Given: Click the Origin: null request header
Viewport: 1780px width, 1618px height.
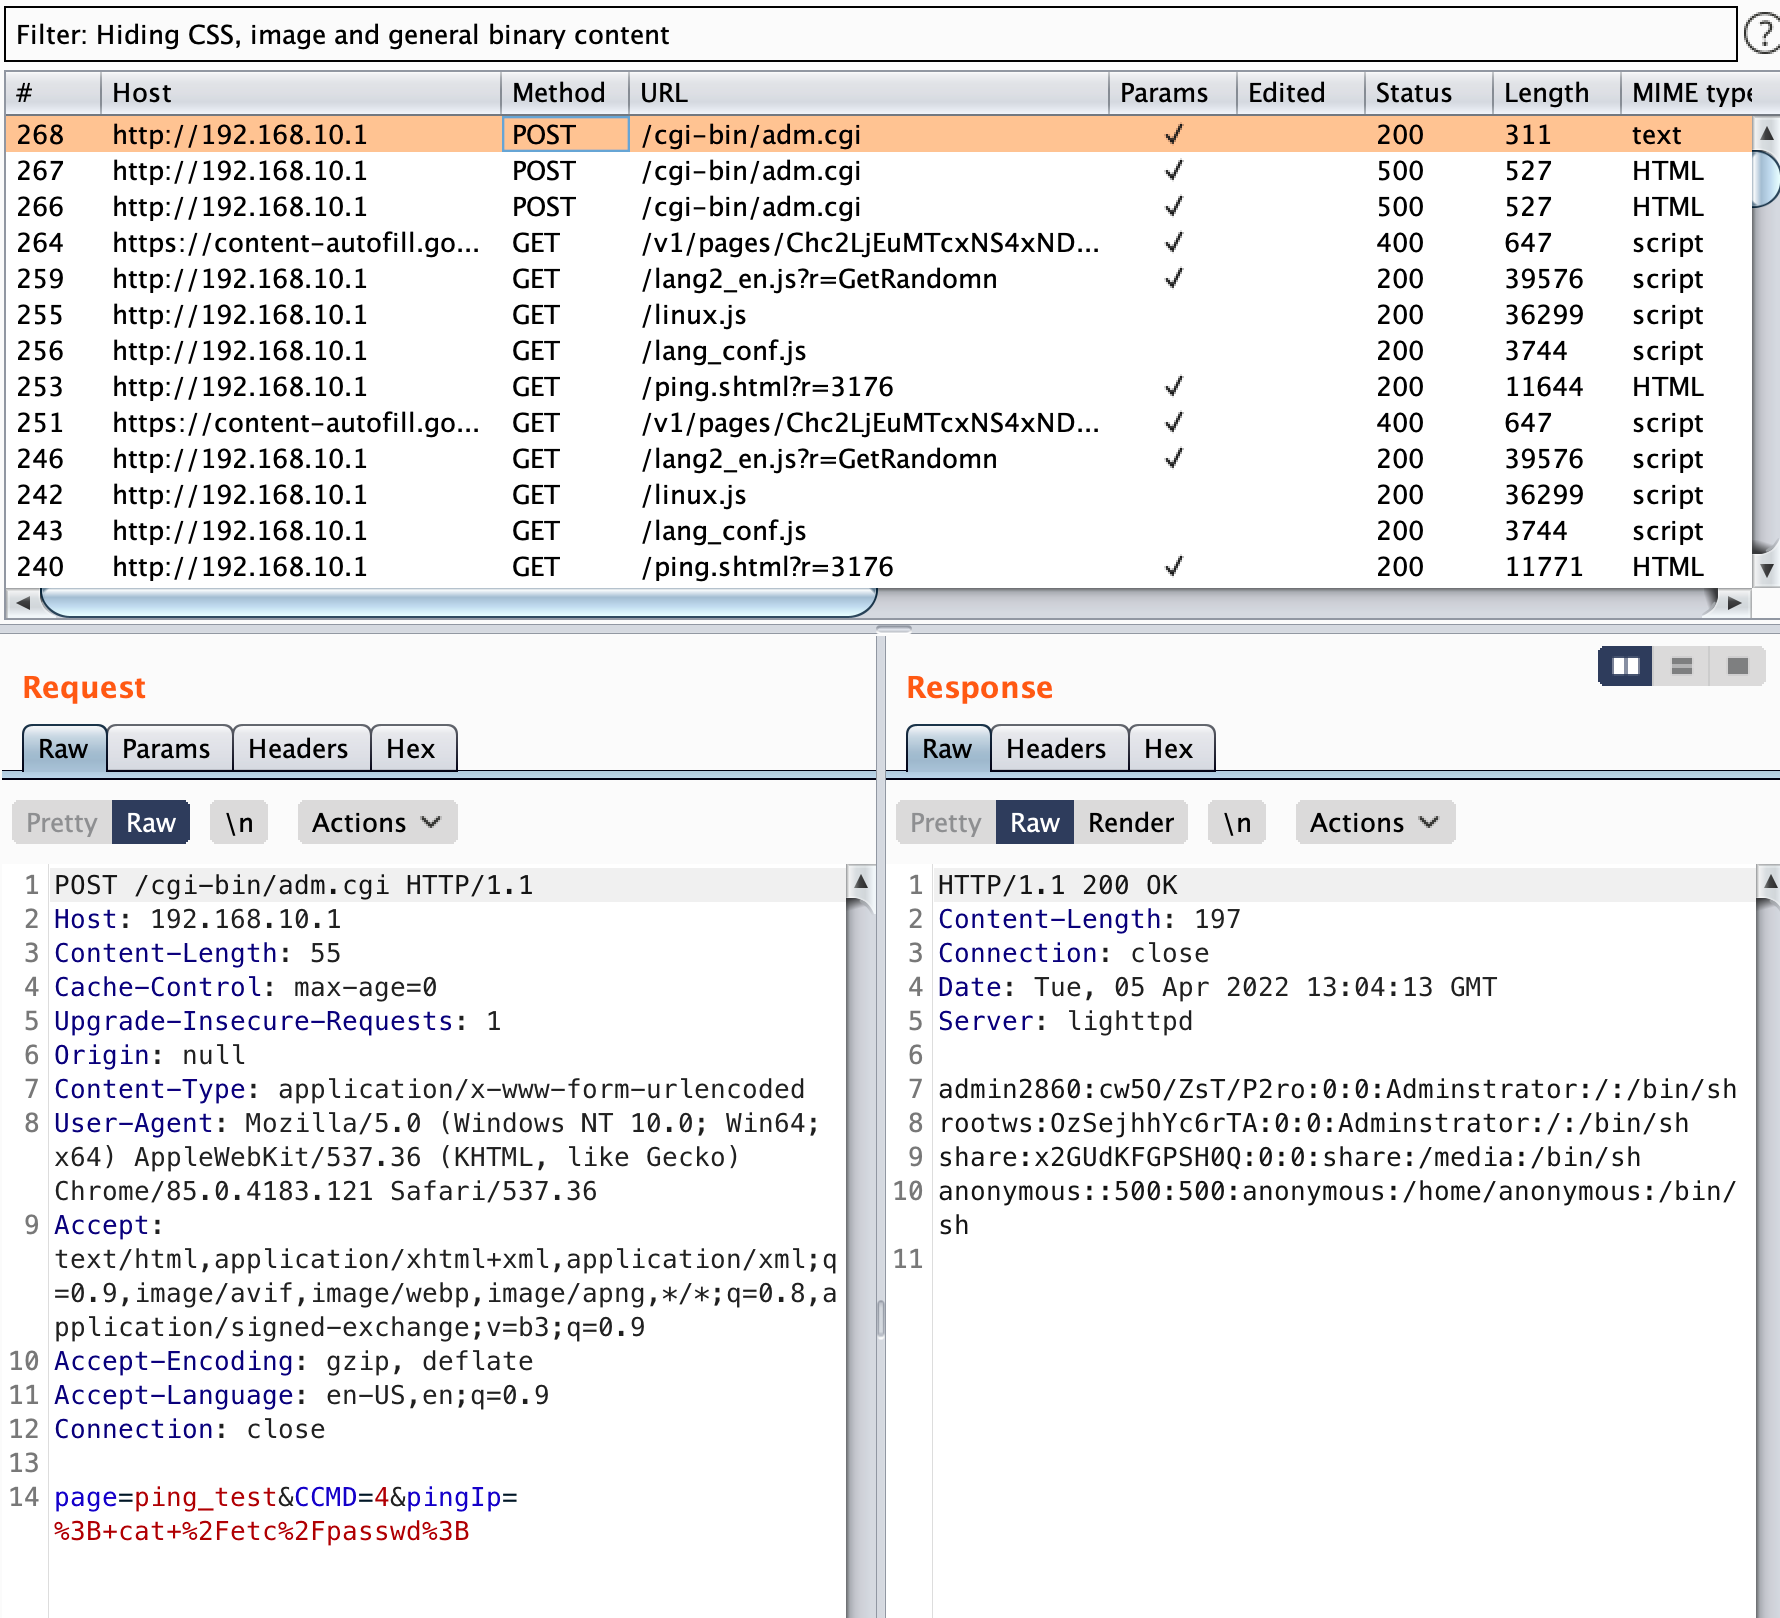Looking at the screenshot, I should (x=150, y=1055).
